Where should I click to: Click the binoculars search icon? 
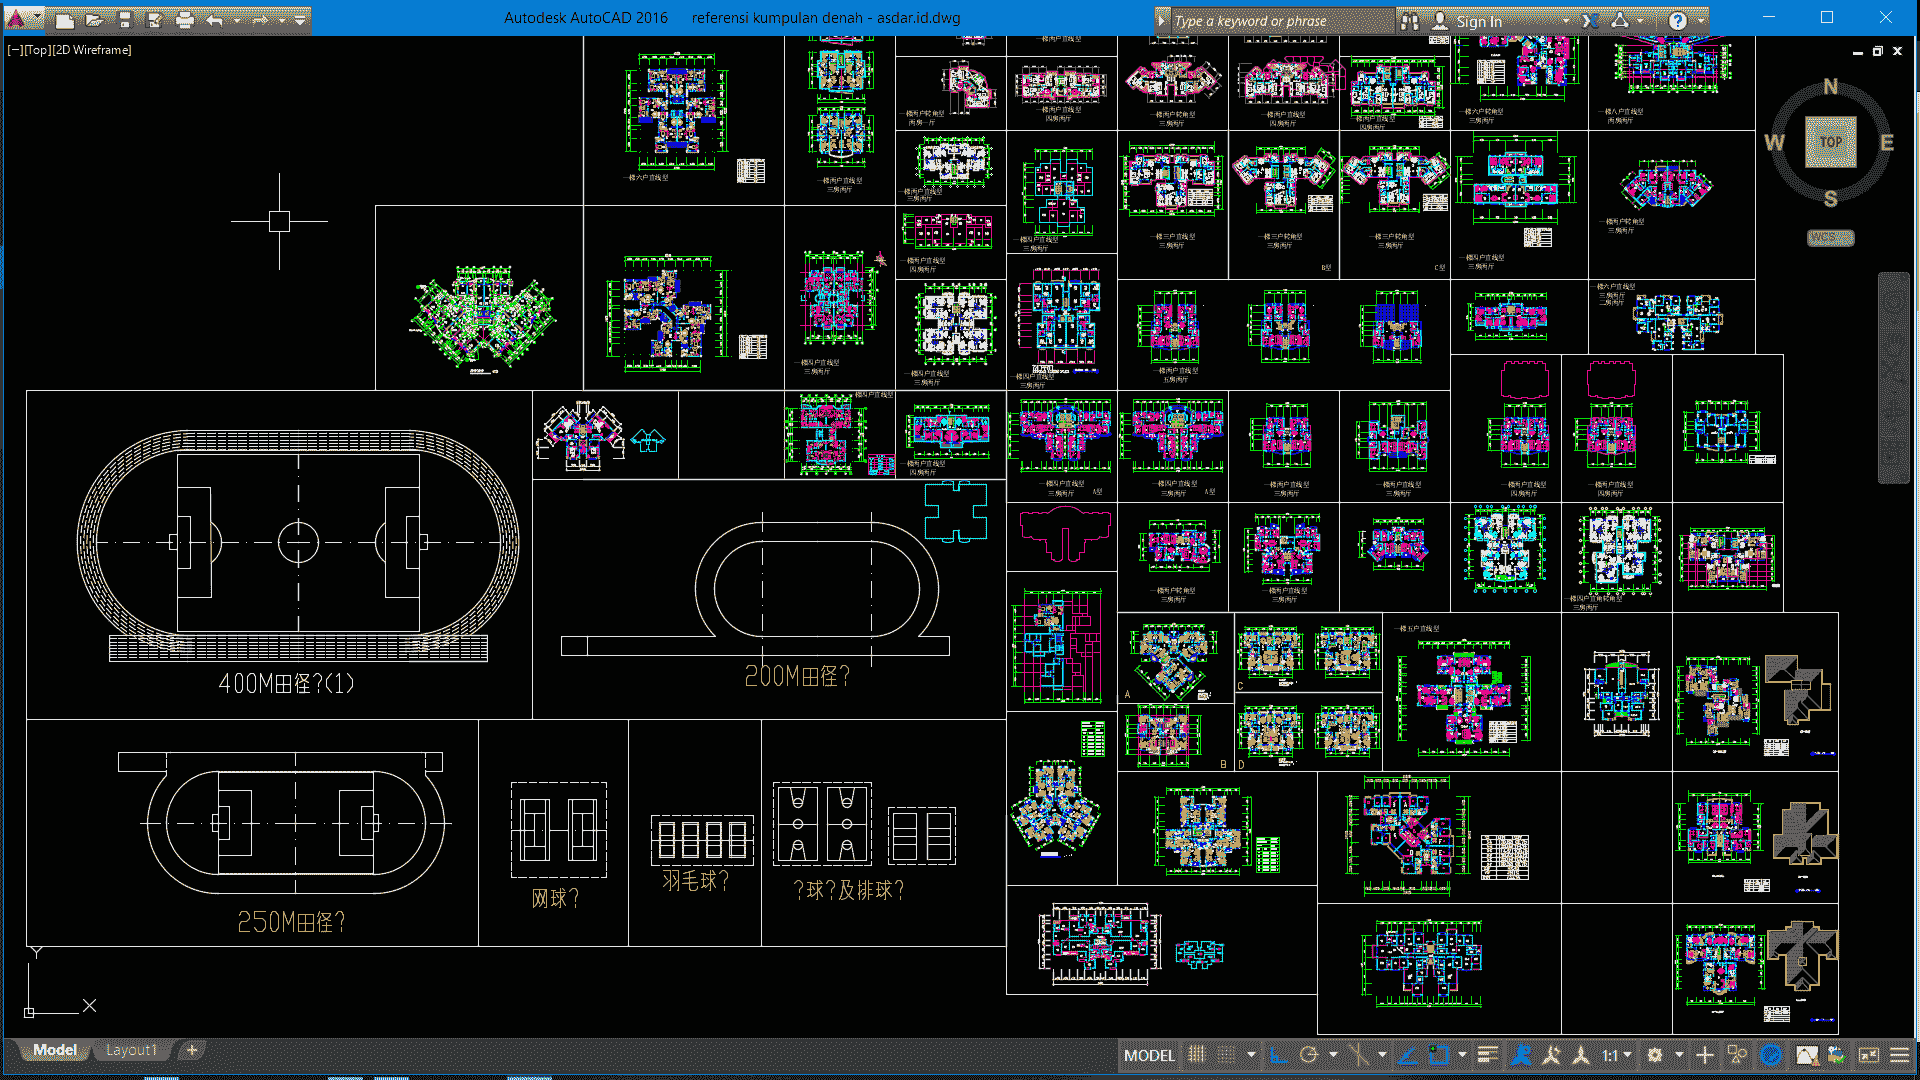[1409, 21]
